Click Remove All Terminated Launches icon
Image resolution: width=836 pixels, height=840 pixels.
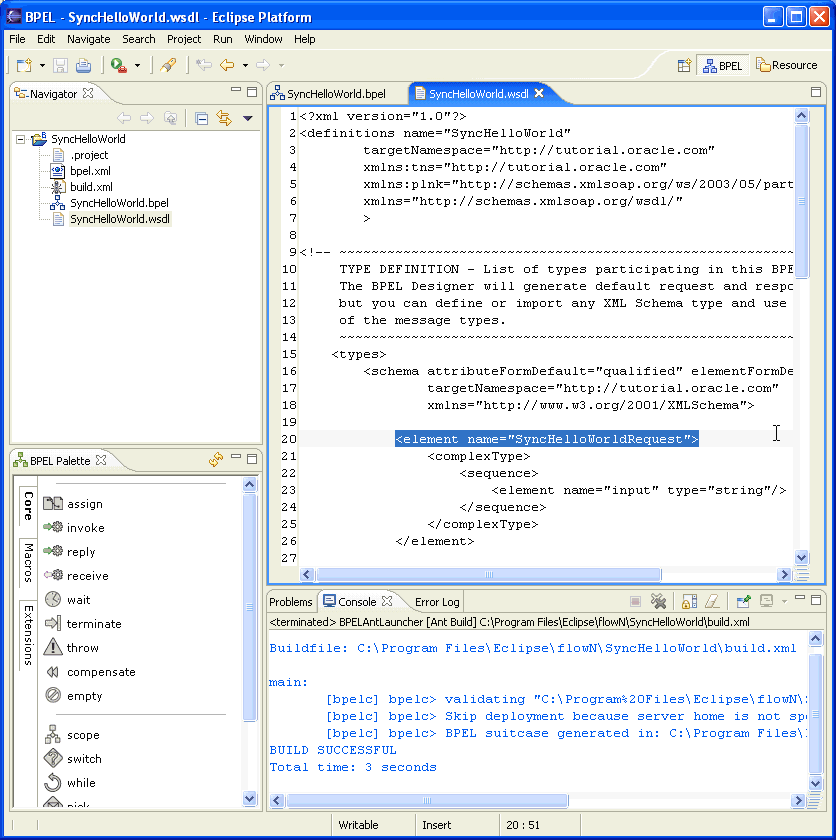[658, 602]
